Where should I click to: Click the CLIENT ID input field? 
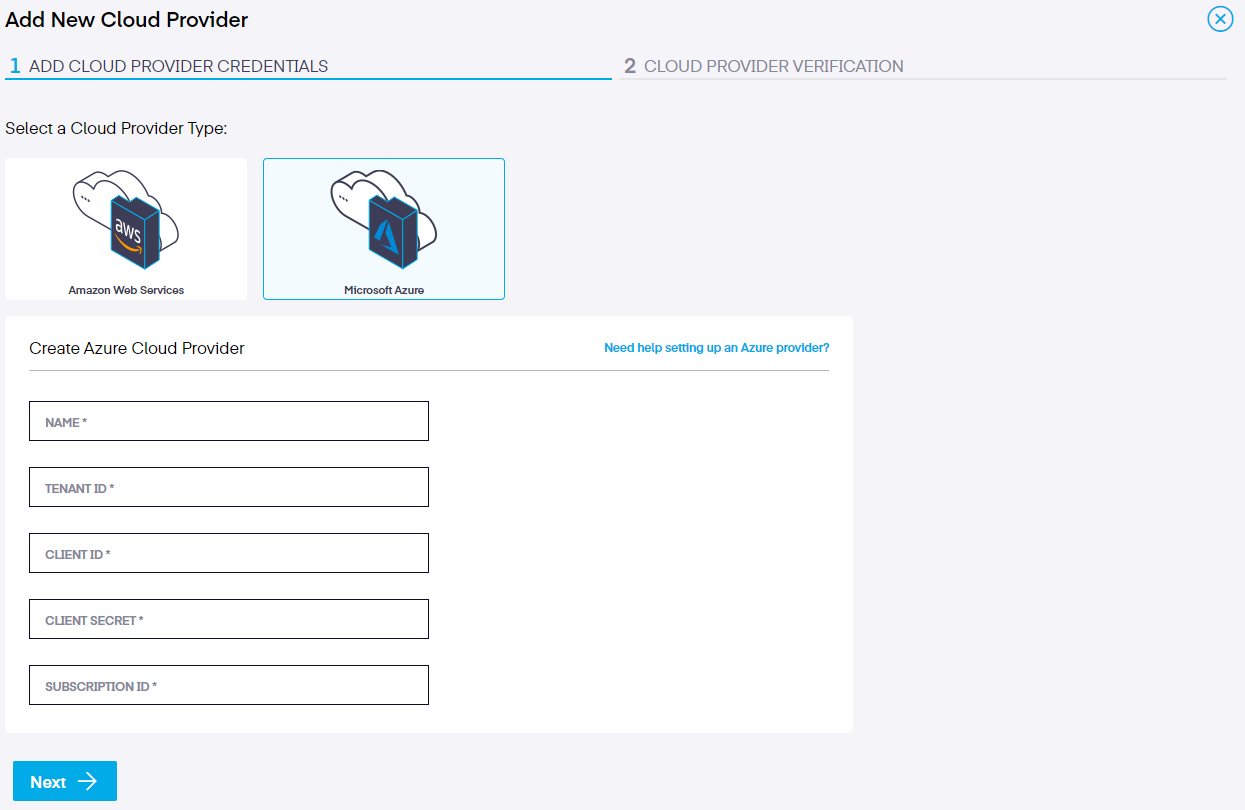[x=229, y=553]
